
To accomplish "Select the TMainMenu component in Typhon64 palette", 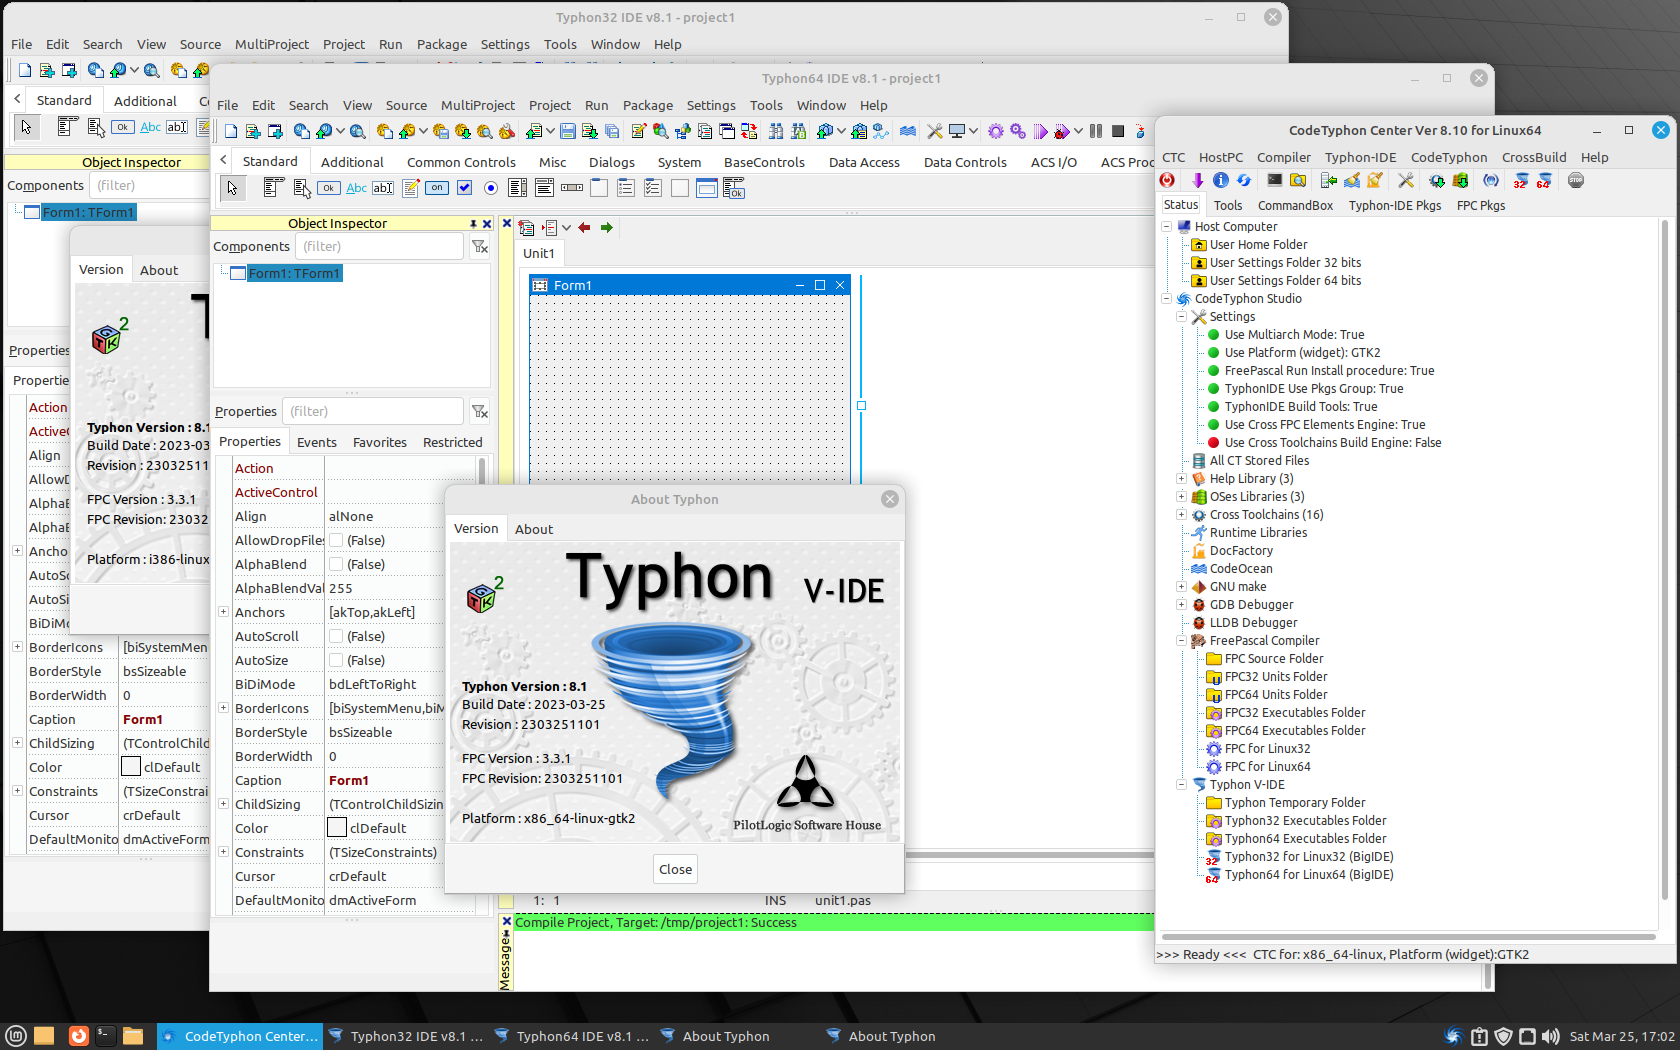I will [x=273, y=188].
